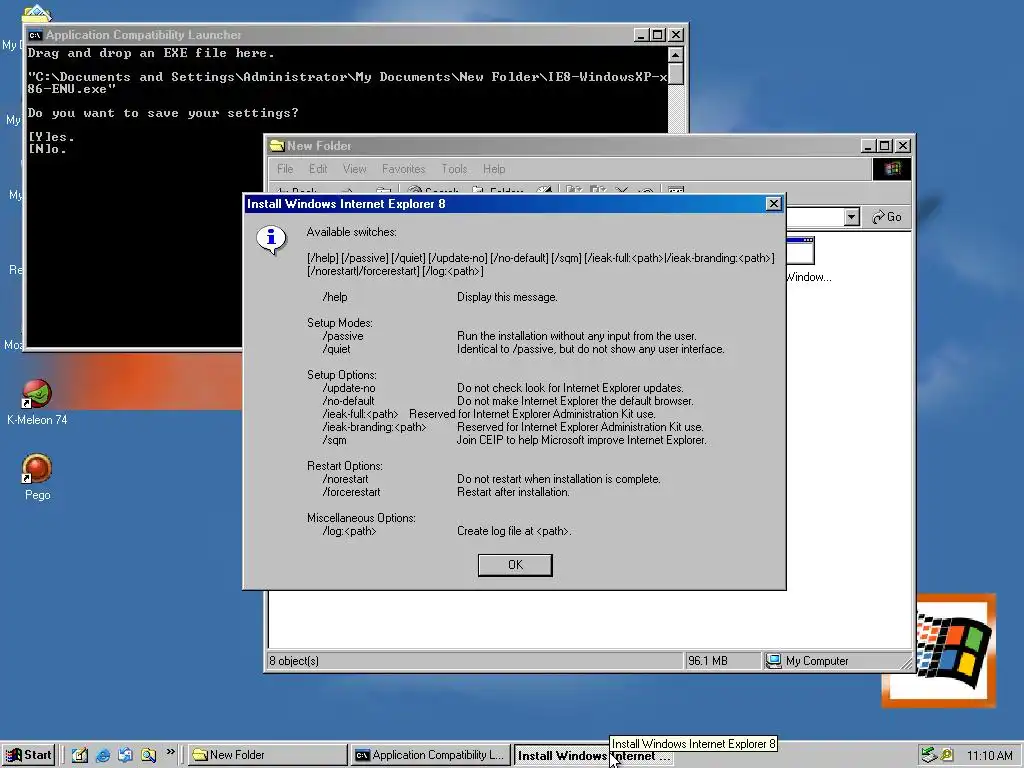Click the scrollbar thumb in the Compatibility Launcher console
The image size is (1024, 768).
coord(676,74)
